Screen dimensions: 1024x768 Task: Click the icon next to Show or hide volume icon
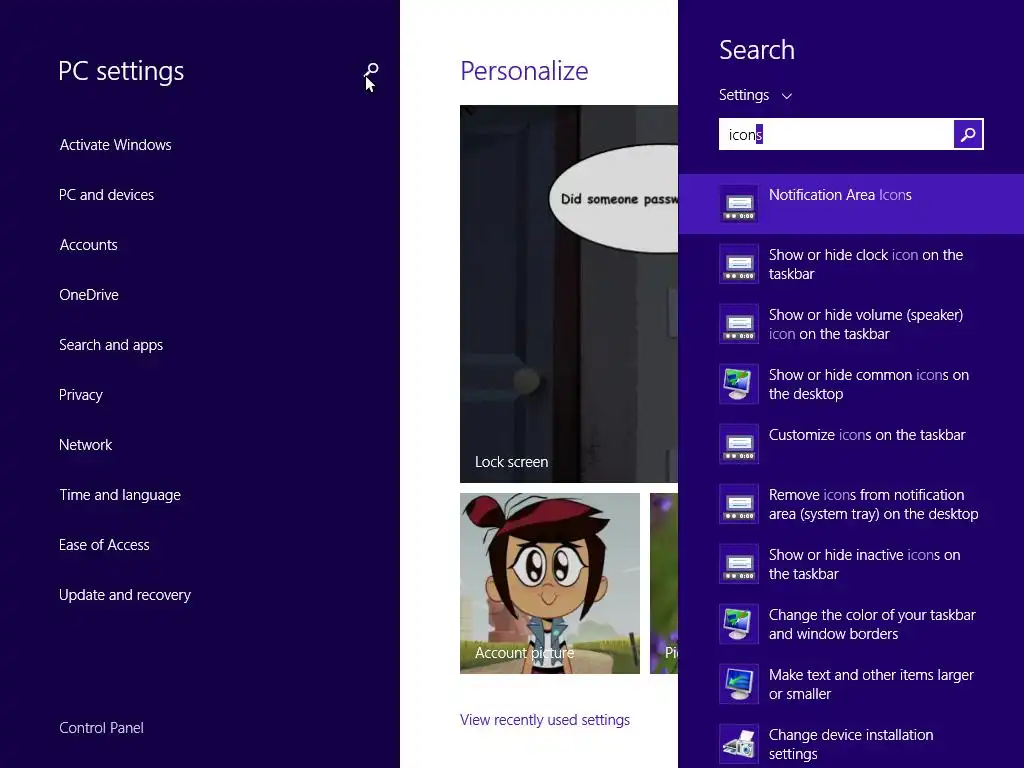point(739,324)
